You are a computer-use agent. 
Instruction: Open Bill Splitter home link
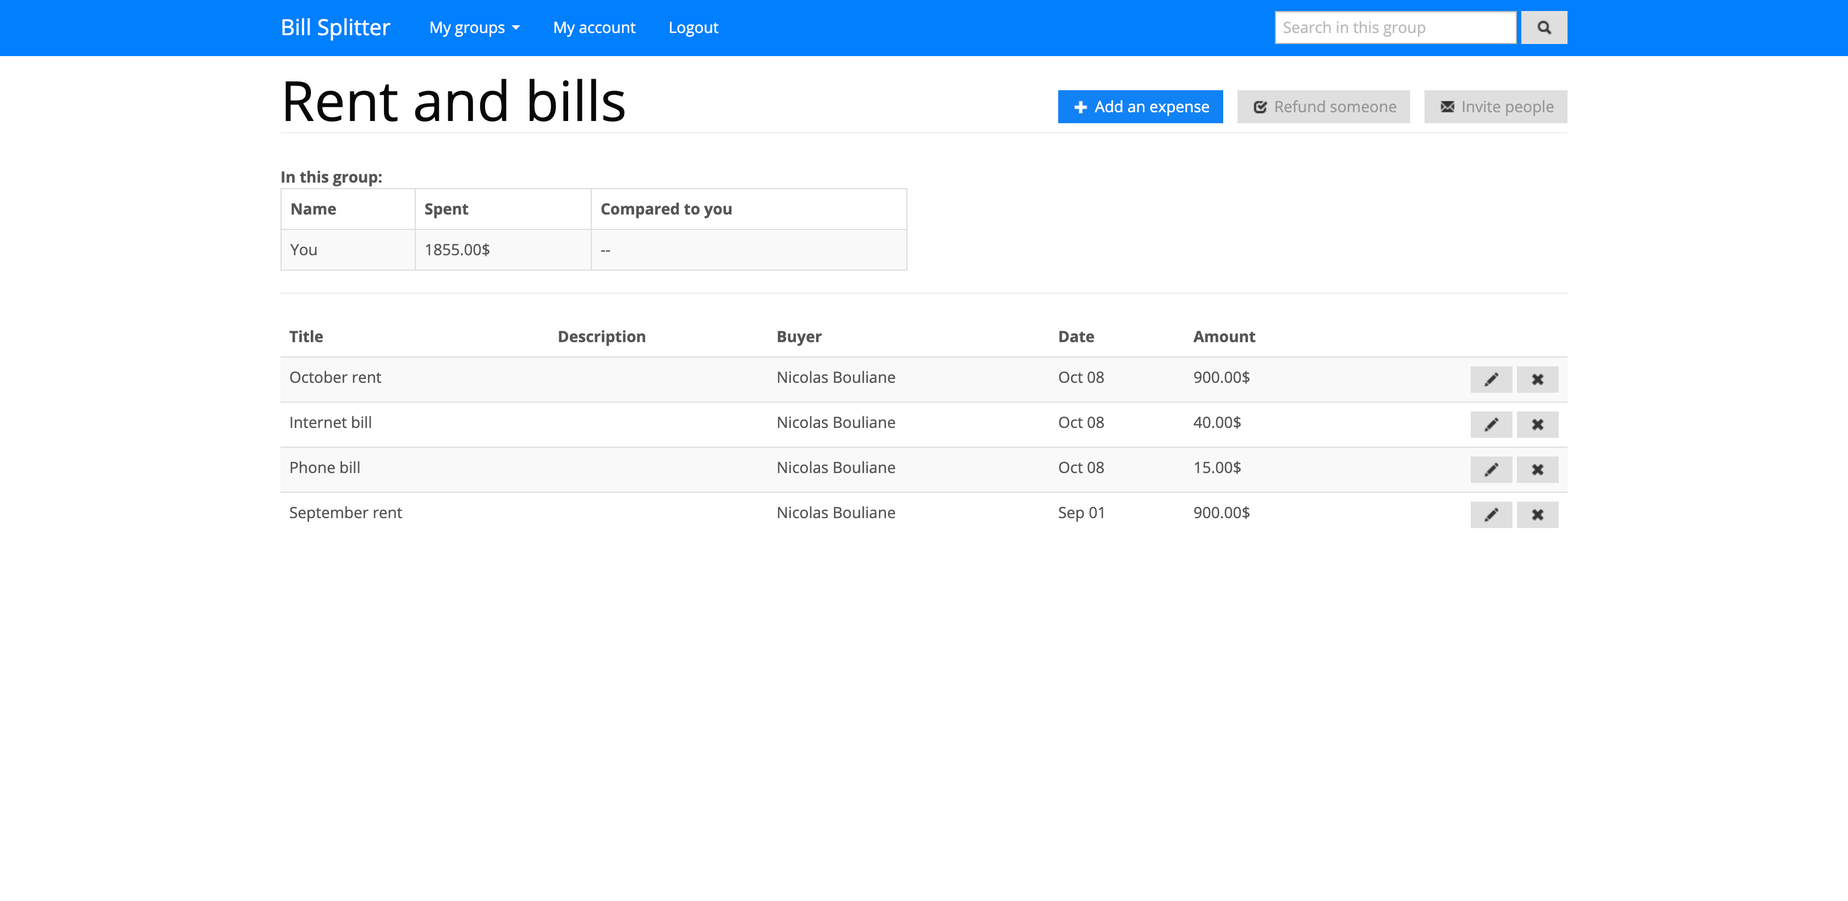tap(335, 27)
